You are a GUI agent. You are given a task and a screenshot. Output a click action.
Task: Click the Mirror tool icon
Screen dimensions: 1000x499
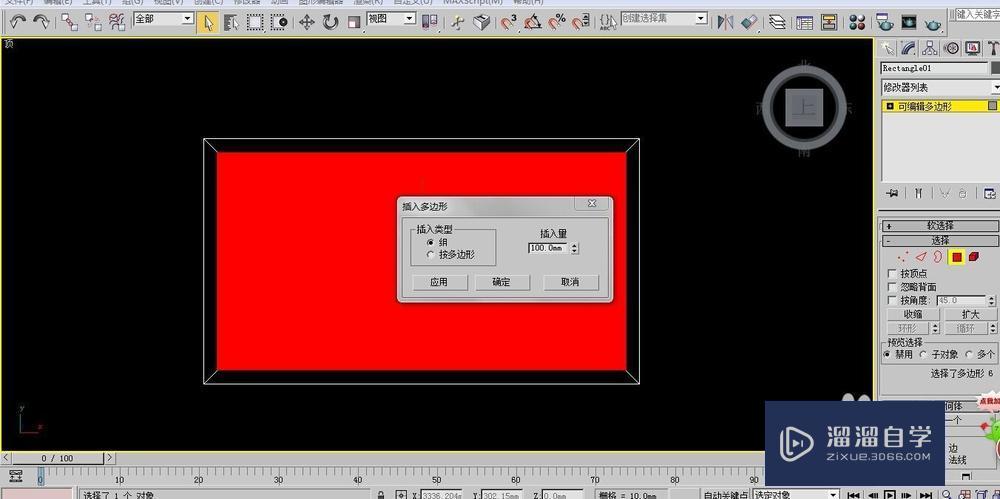tap(725, 22)
